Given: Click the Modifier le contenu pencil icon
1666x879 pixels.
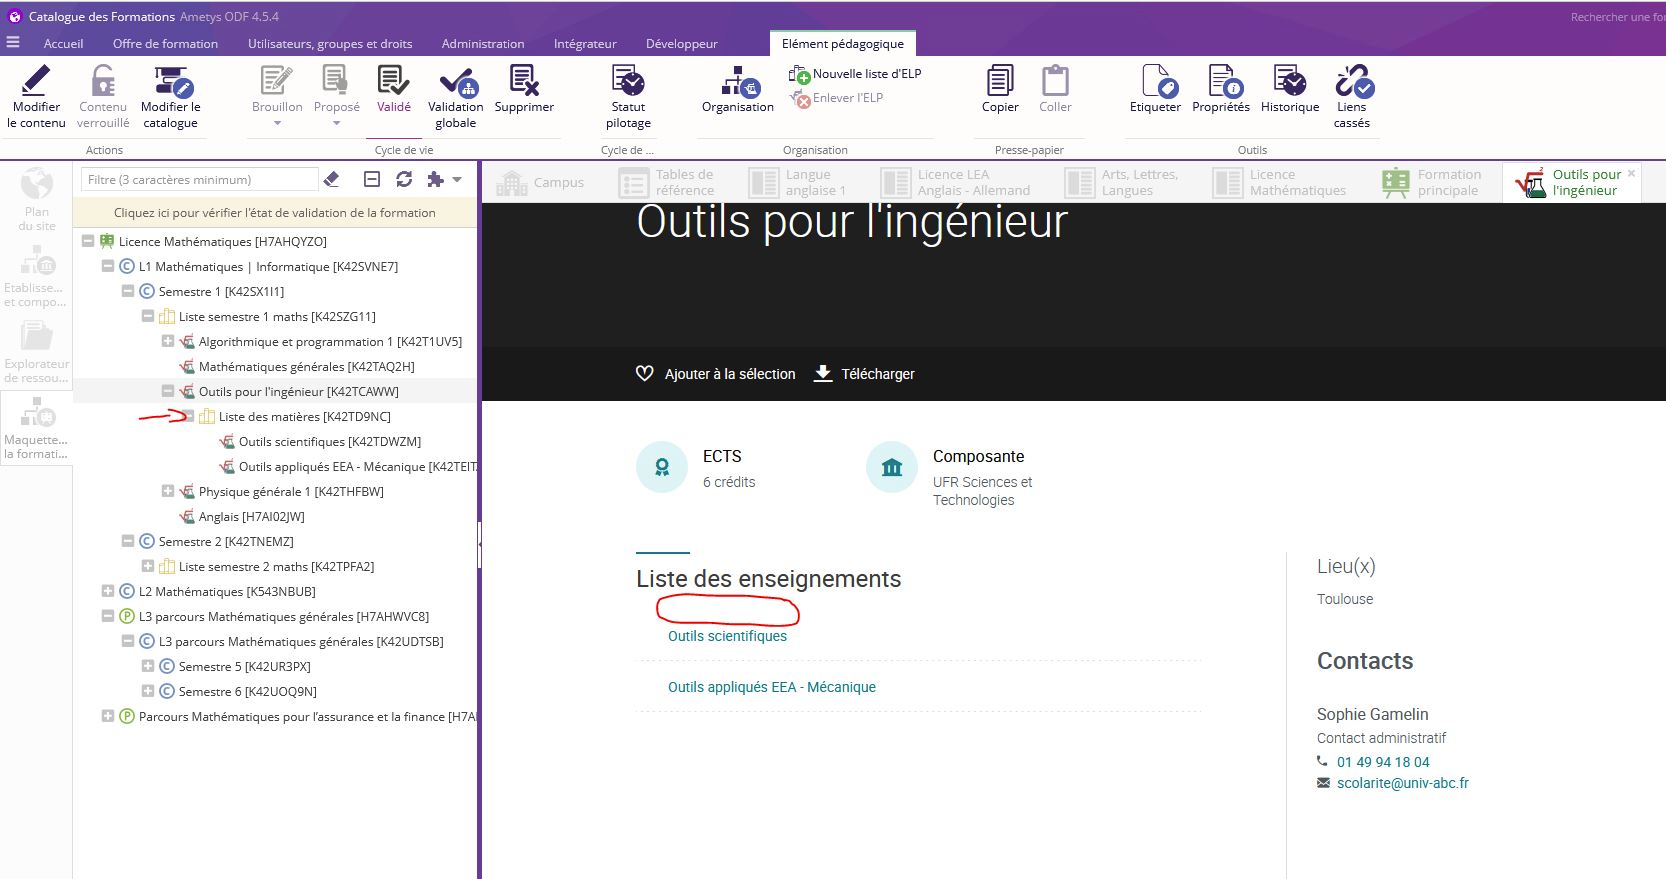Looking at the screenshot, I should point(36,81).
